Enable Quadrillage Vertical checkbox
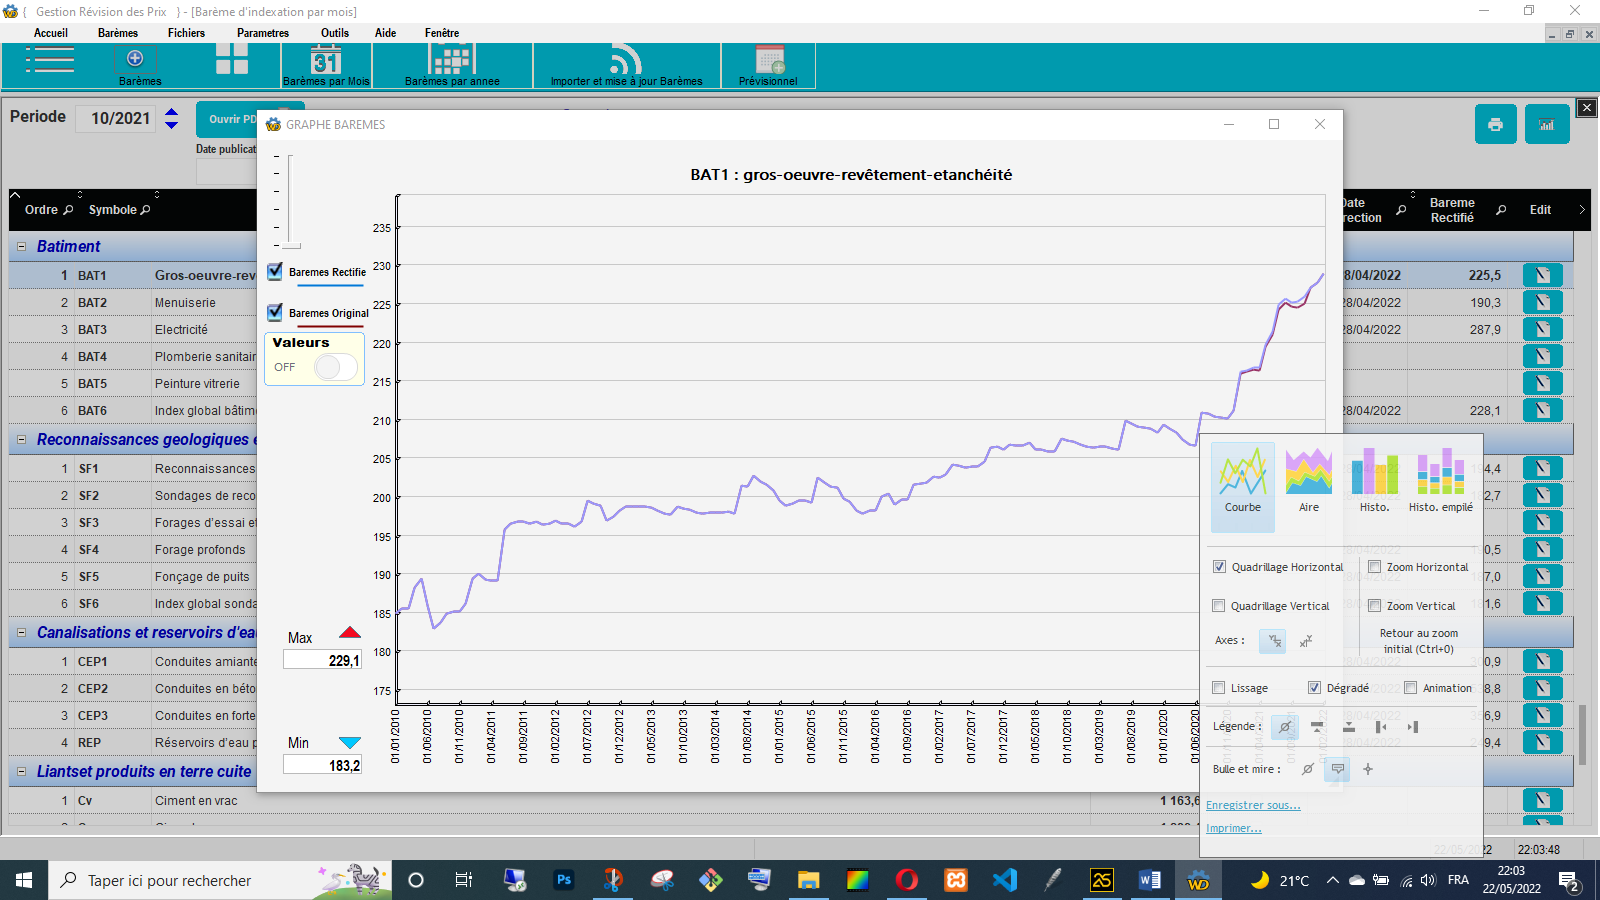Image resolution: width=1600 pixels, height=900 pixels. click(1219, 606)
